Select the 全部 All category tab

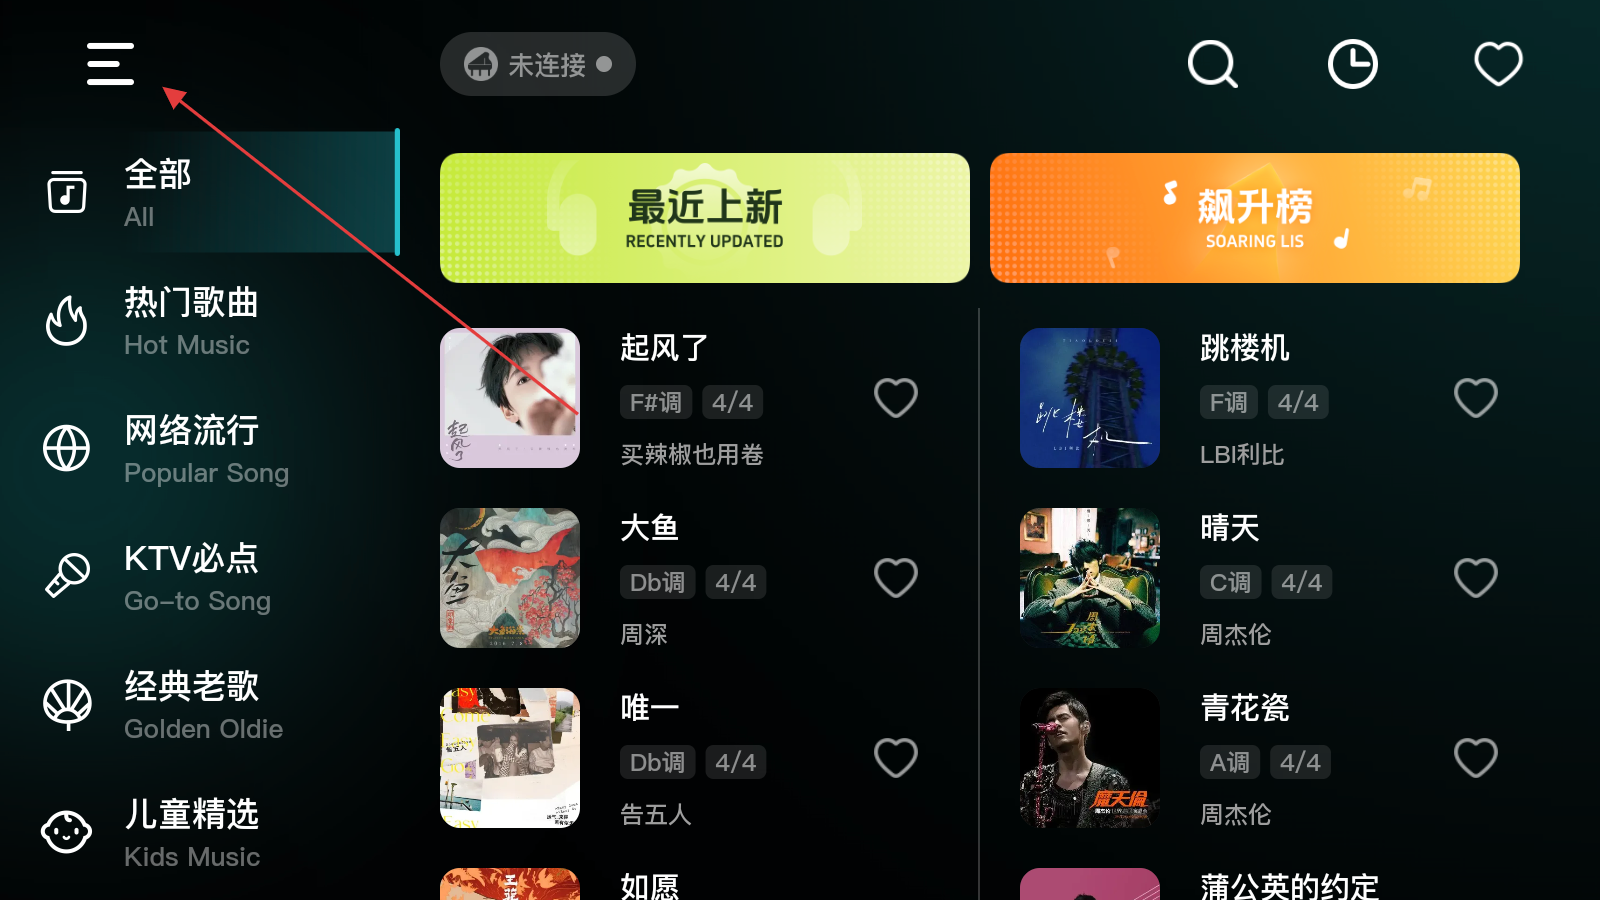coord(200,192)
